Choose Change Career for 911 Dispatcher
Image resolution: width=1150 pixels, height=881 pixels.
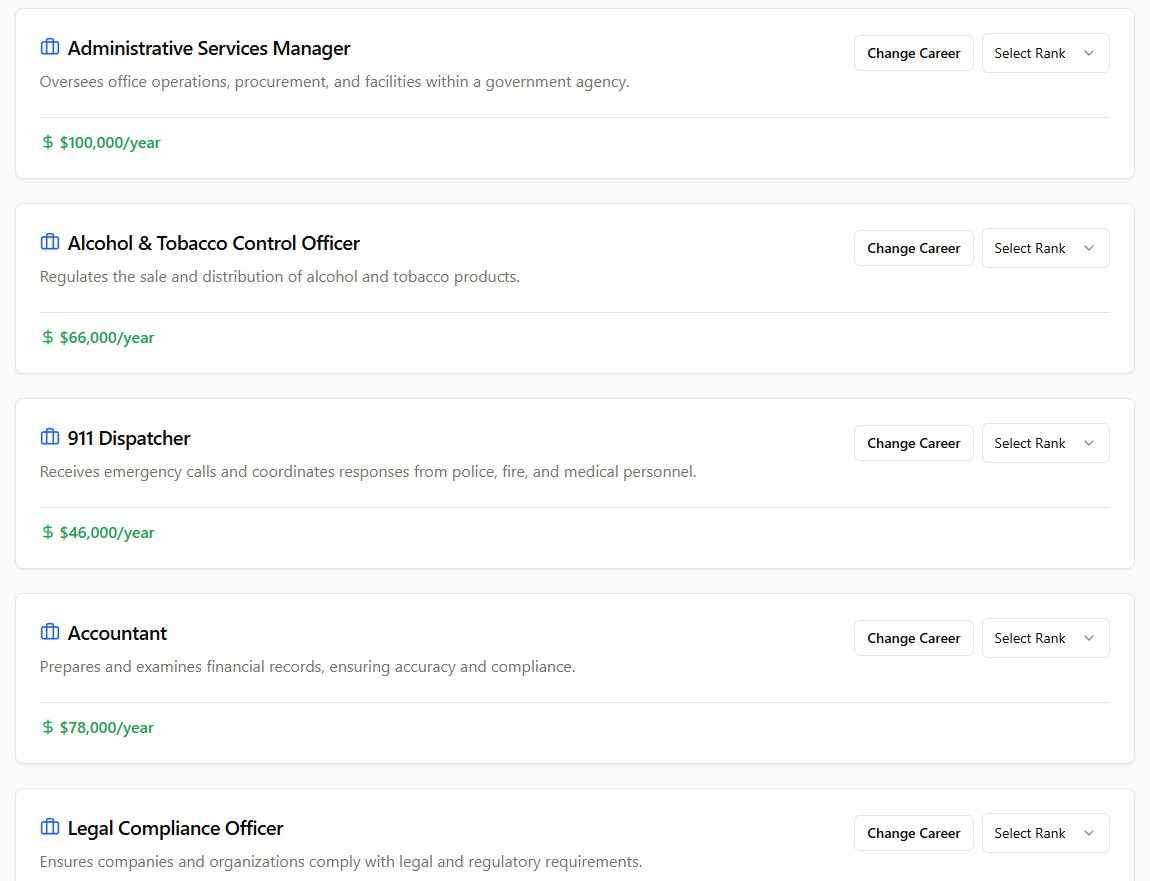tap(913, 443)
